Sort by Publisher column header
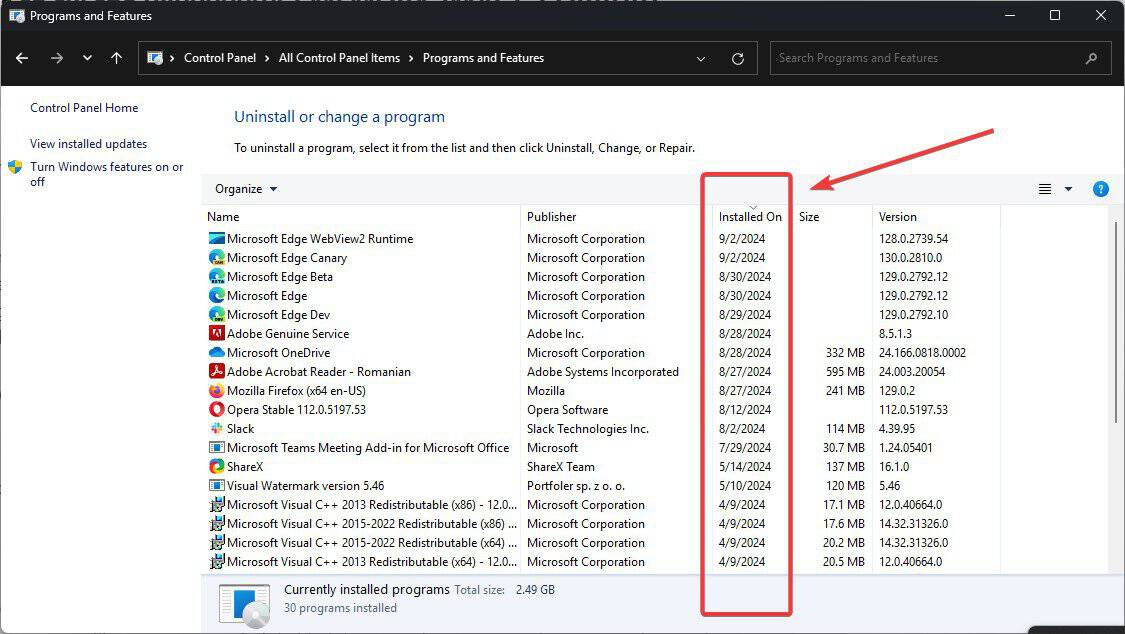 coord(551,217)
